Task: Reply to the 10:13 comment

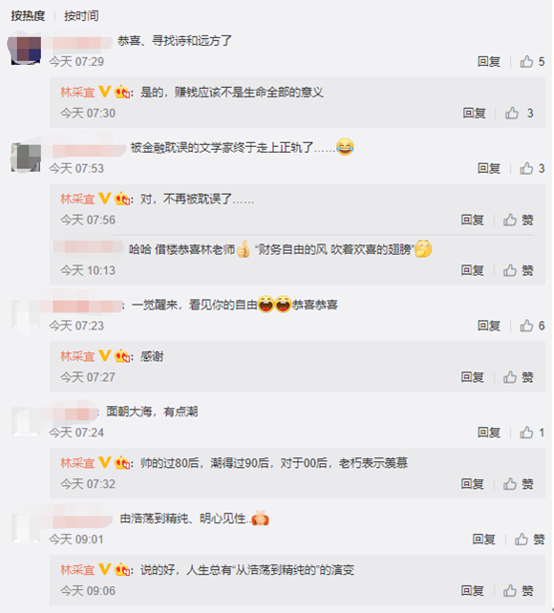Action: click(472, 270)
